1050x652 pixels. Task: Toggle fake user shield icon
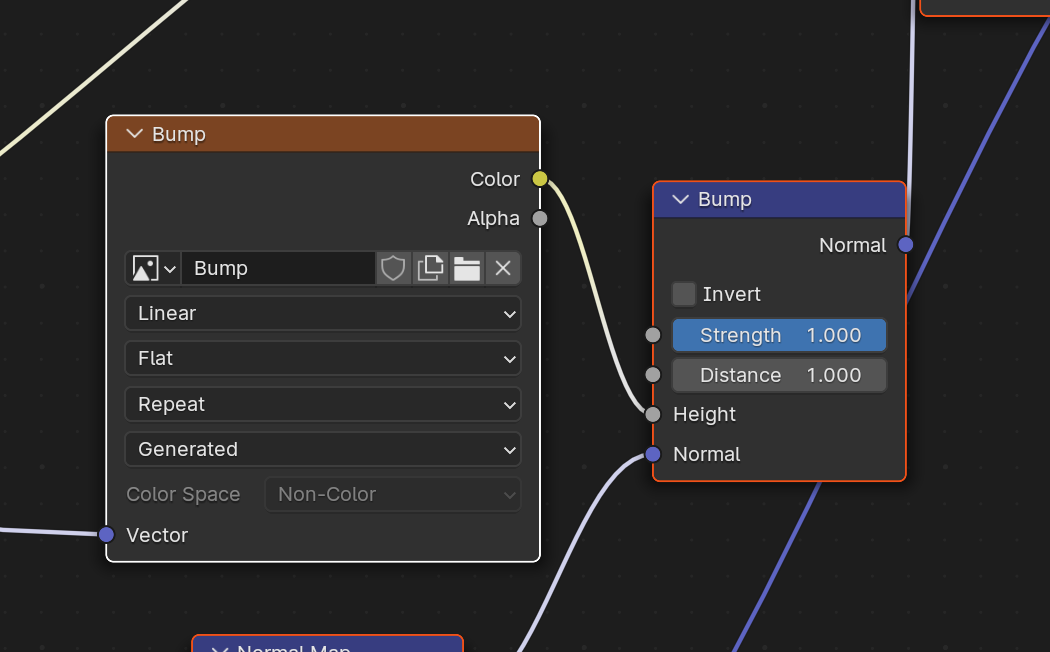[393, 268]
